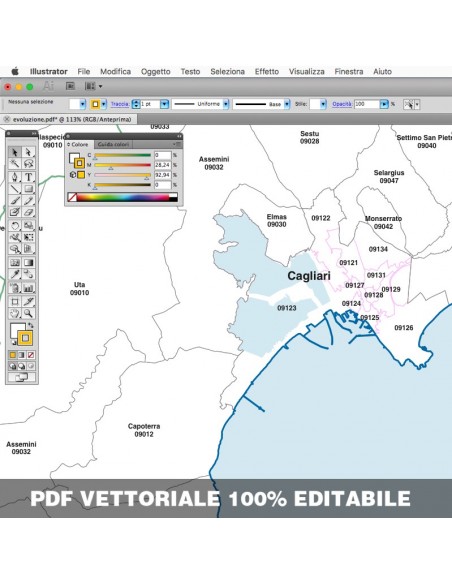Open the Stile graphic style dropdown
The image size is (452, 584).
(x=323, y=104)
